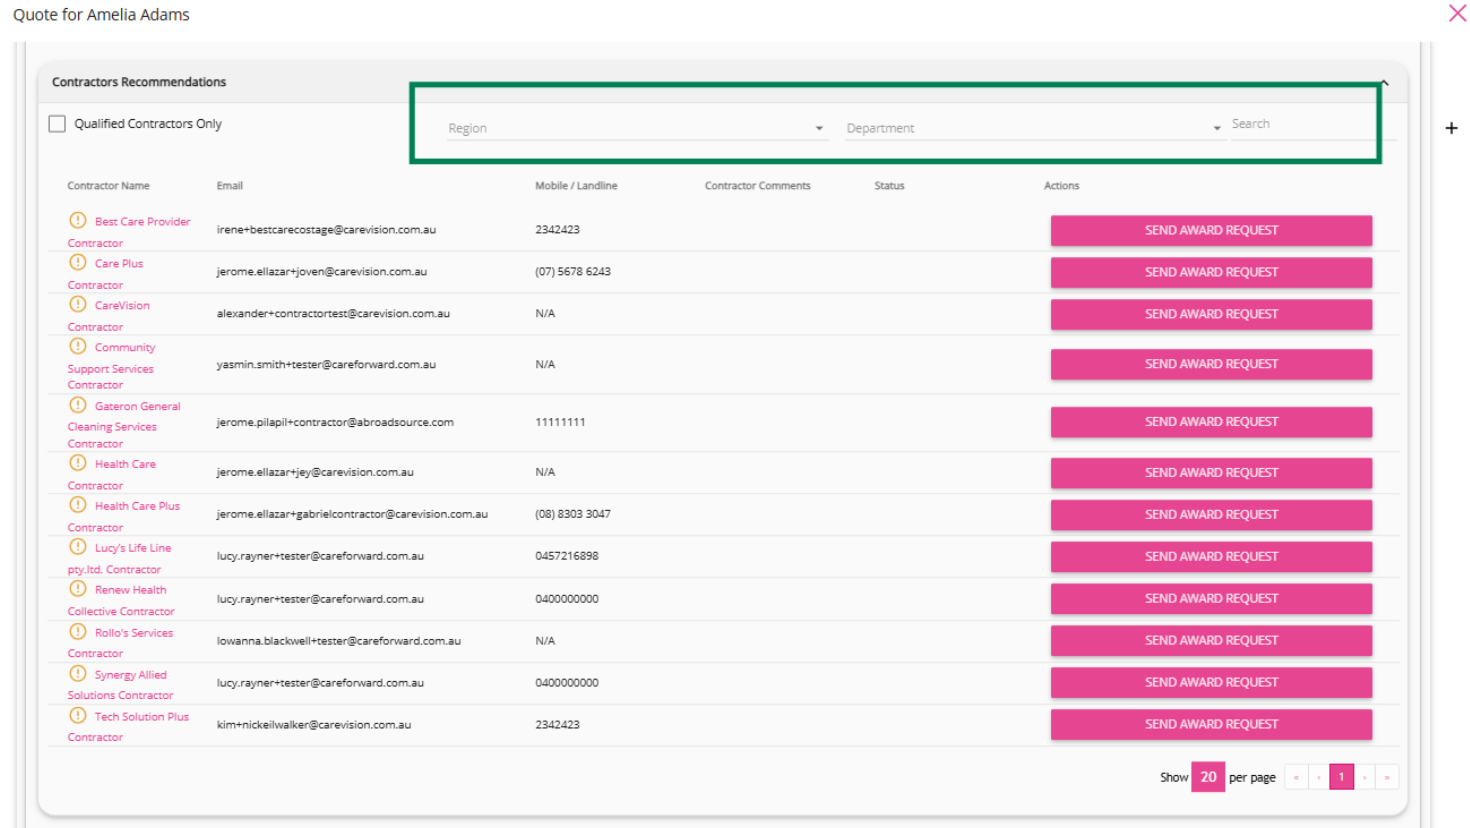Send award request to Rollo's Services
This screenshot has width=1470, height=828.
1211,641
